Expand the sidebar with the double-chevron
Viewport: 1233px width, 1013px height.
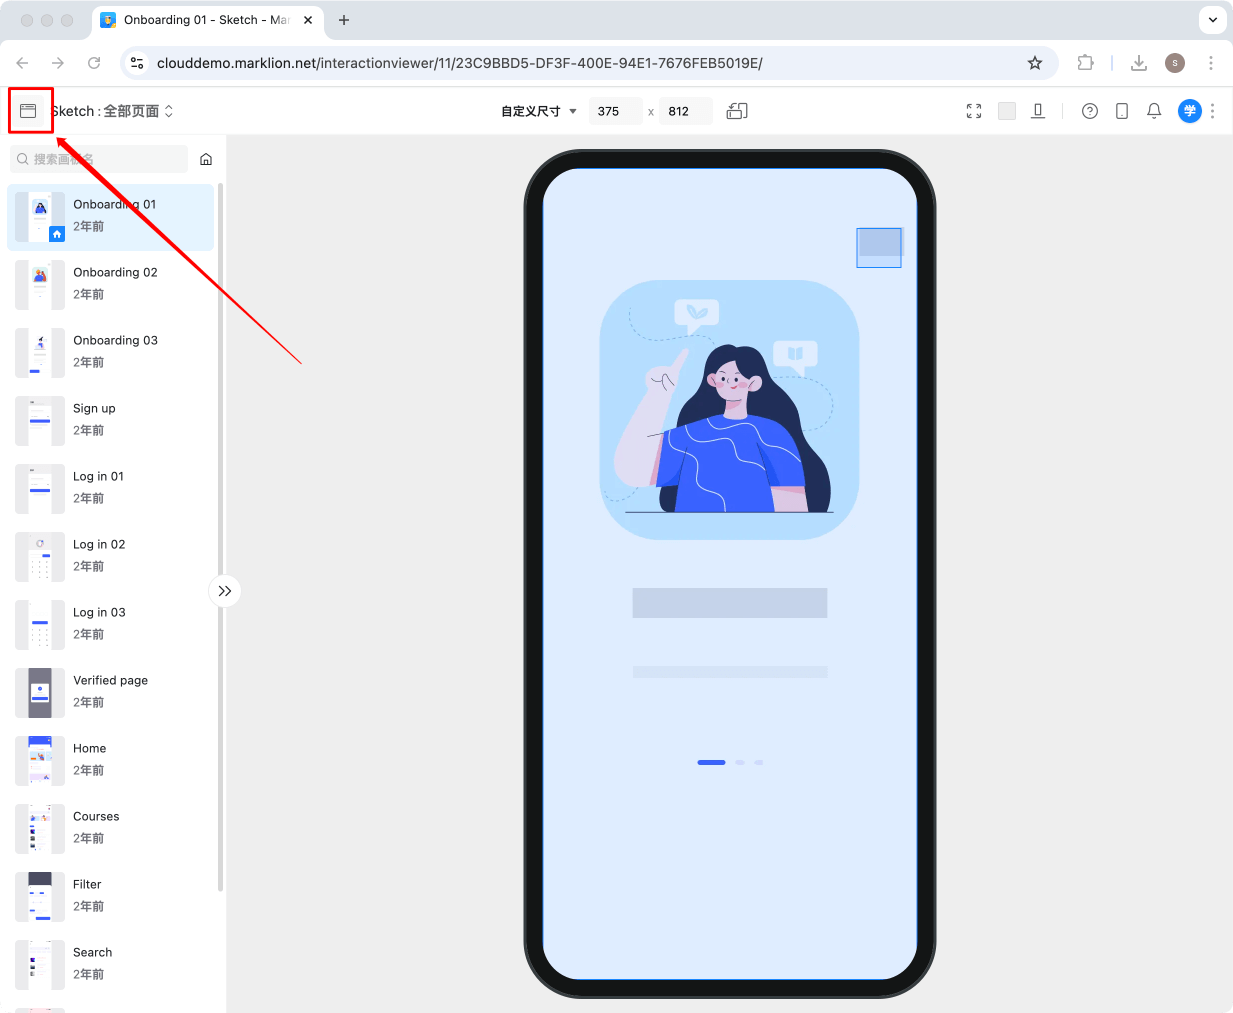pos(225,591)
